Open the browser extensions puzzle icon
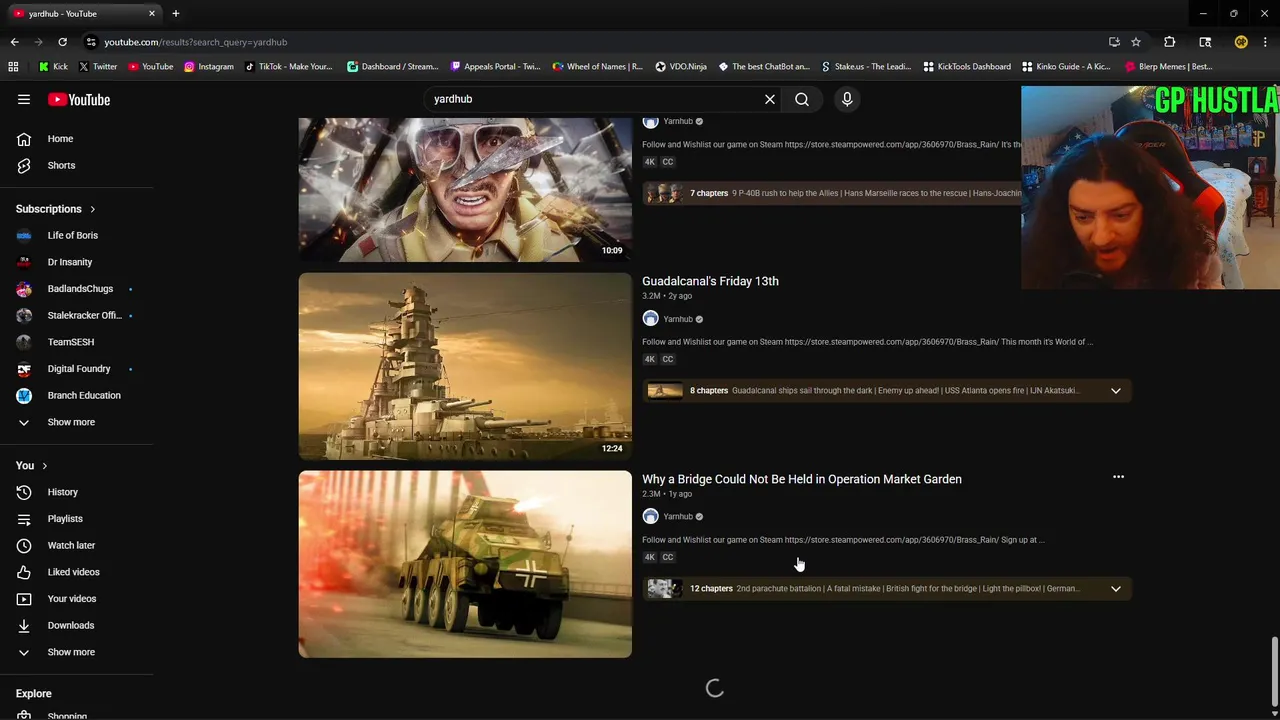The image size is (1280, 720). point(1169,42)
